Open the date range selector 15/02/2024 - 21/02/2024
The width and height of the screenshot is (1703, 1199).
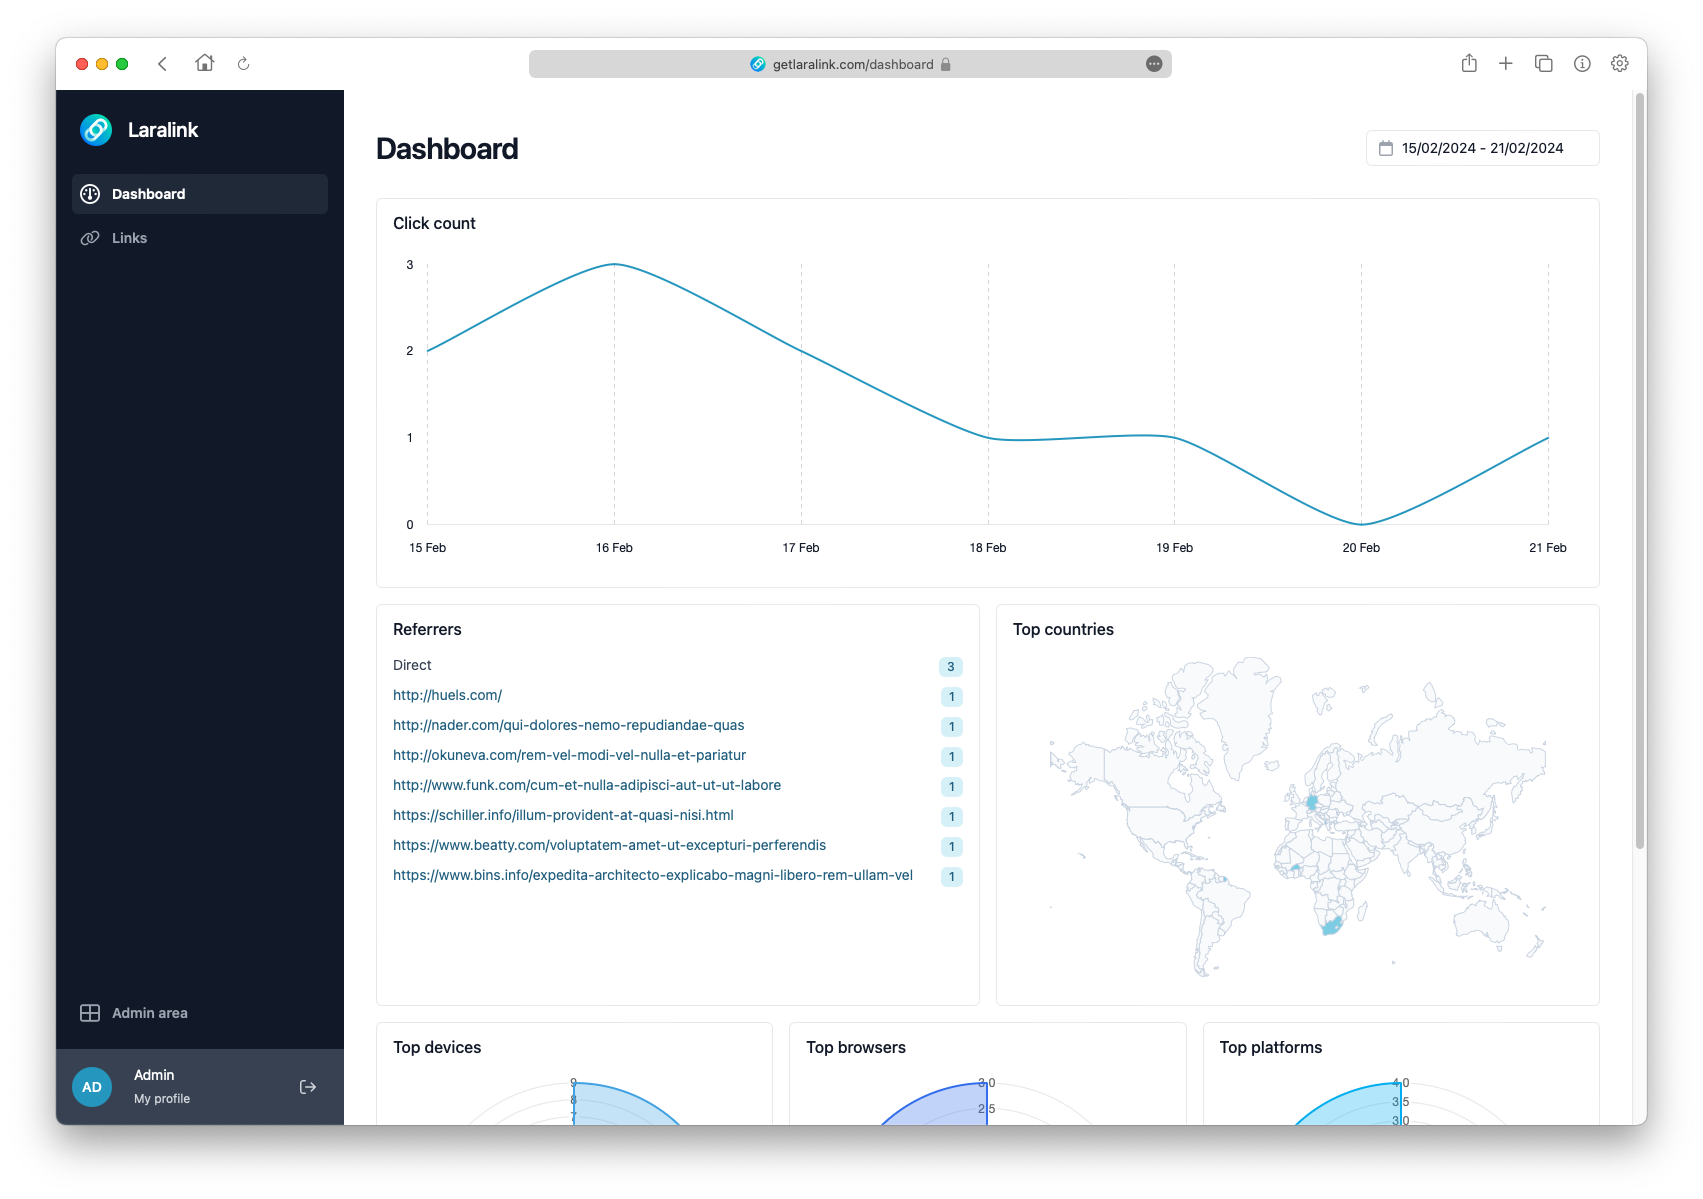pyautogui.click(x=1482, y=147)
